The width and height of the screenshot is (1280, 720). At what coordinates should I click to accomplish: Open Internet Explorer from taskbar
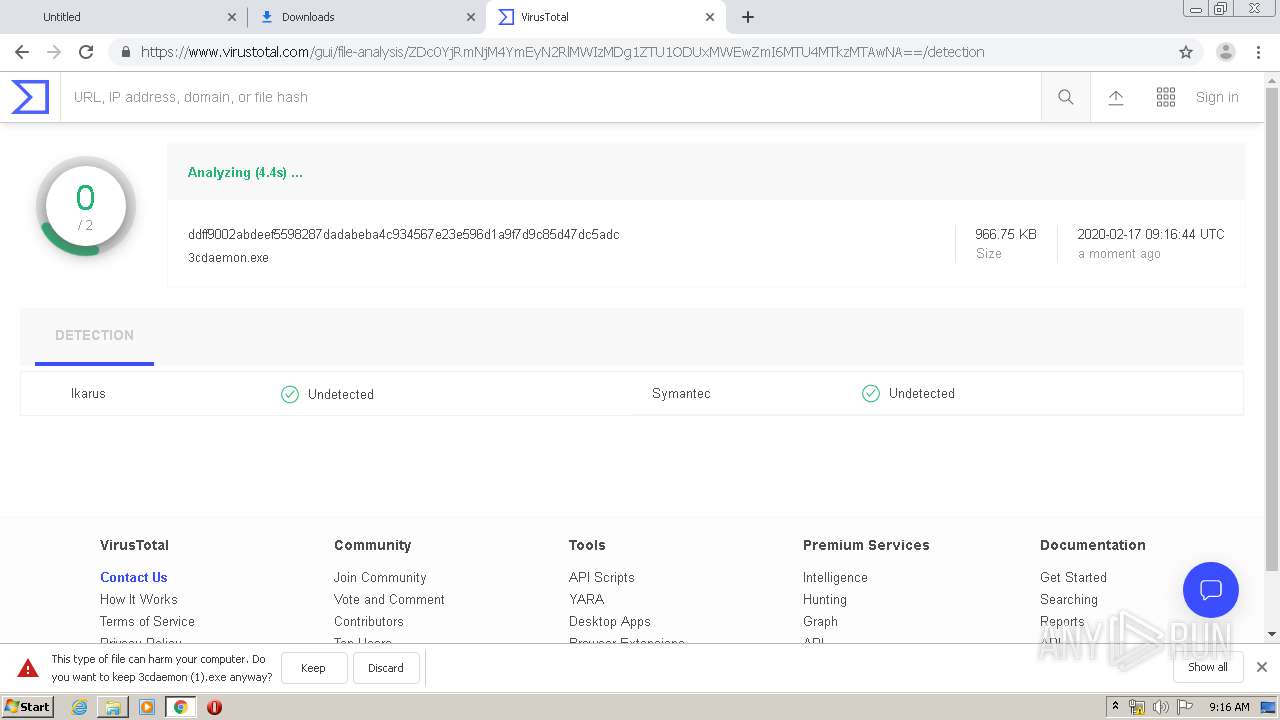(x=79, y=707)
